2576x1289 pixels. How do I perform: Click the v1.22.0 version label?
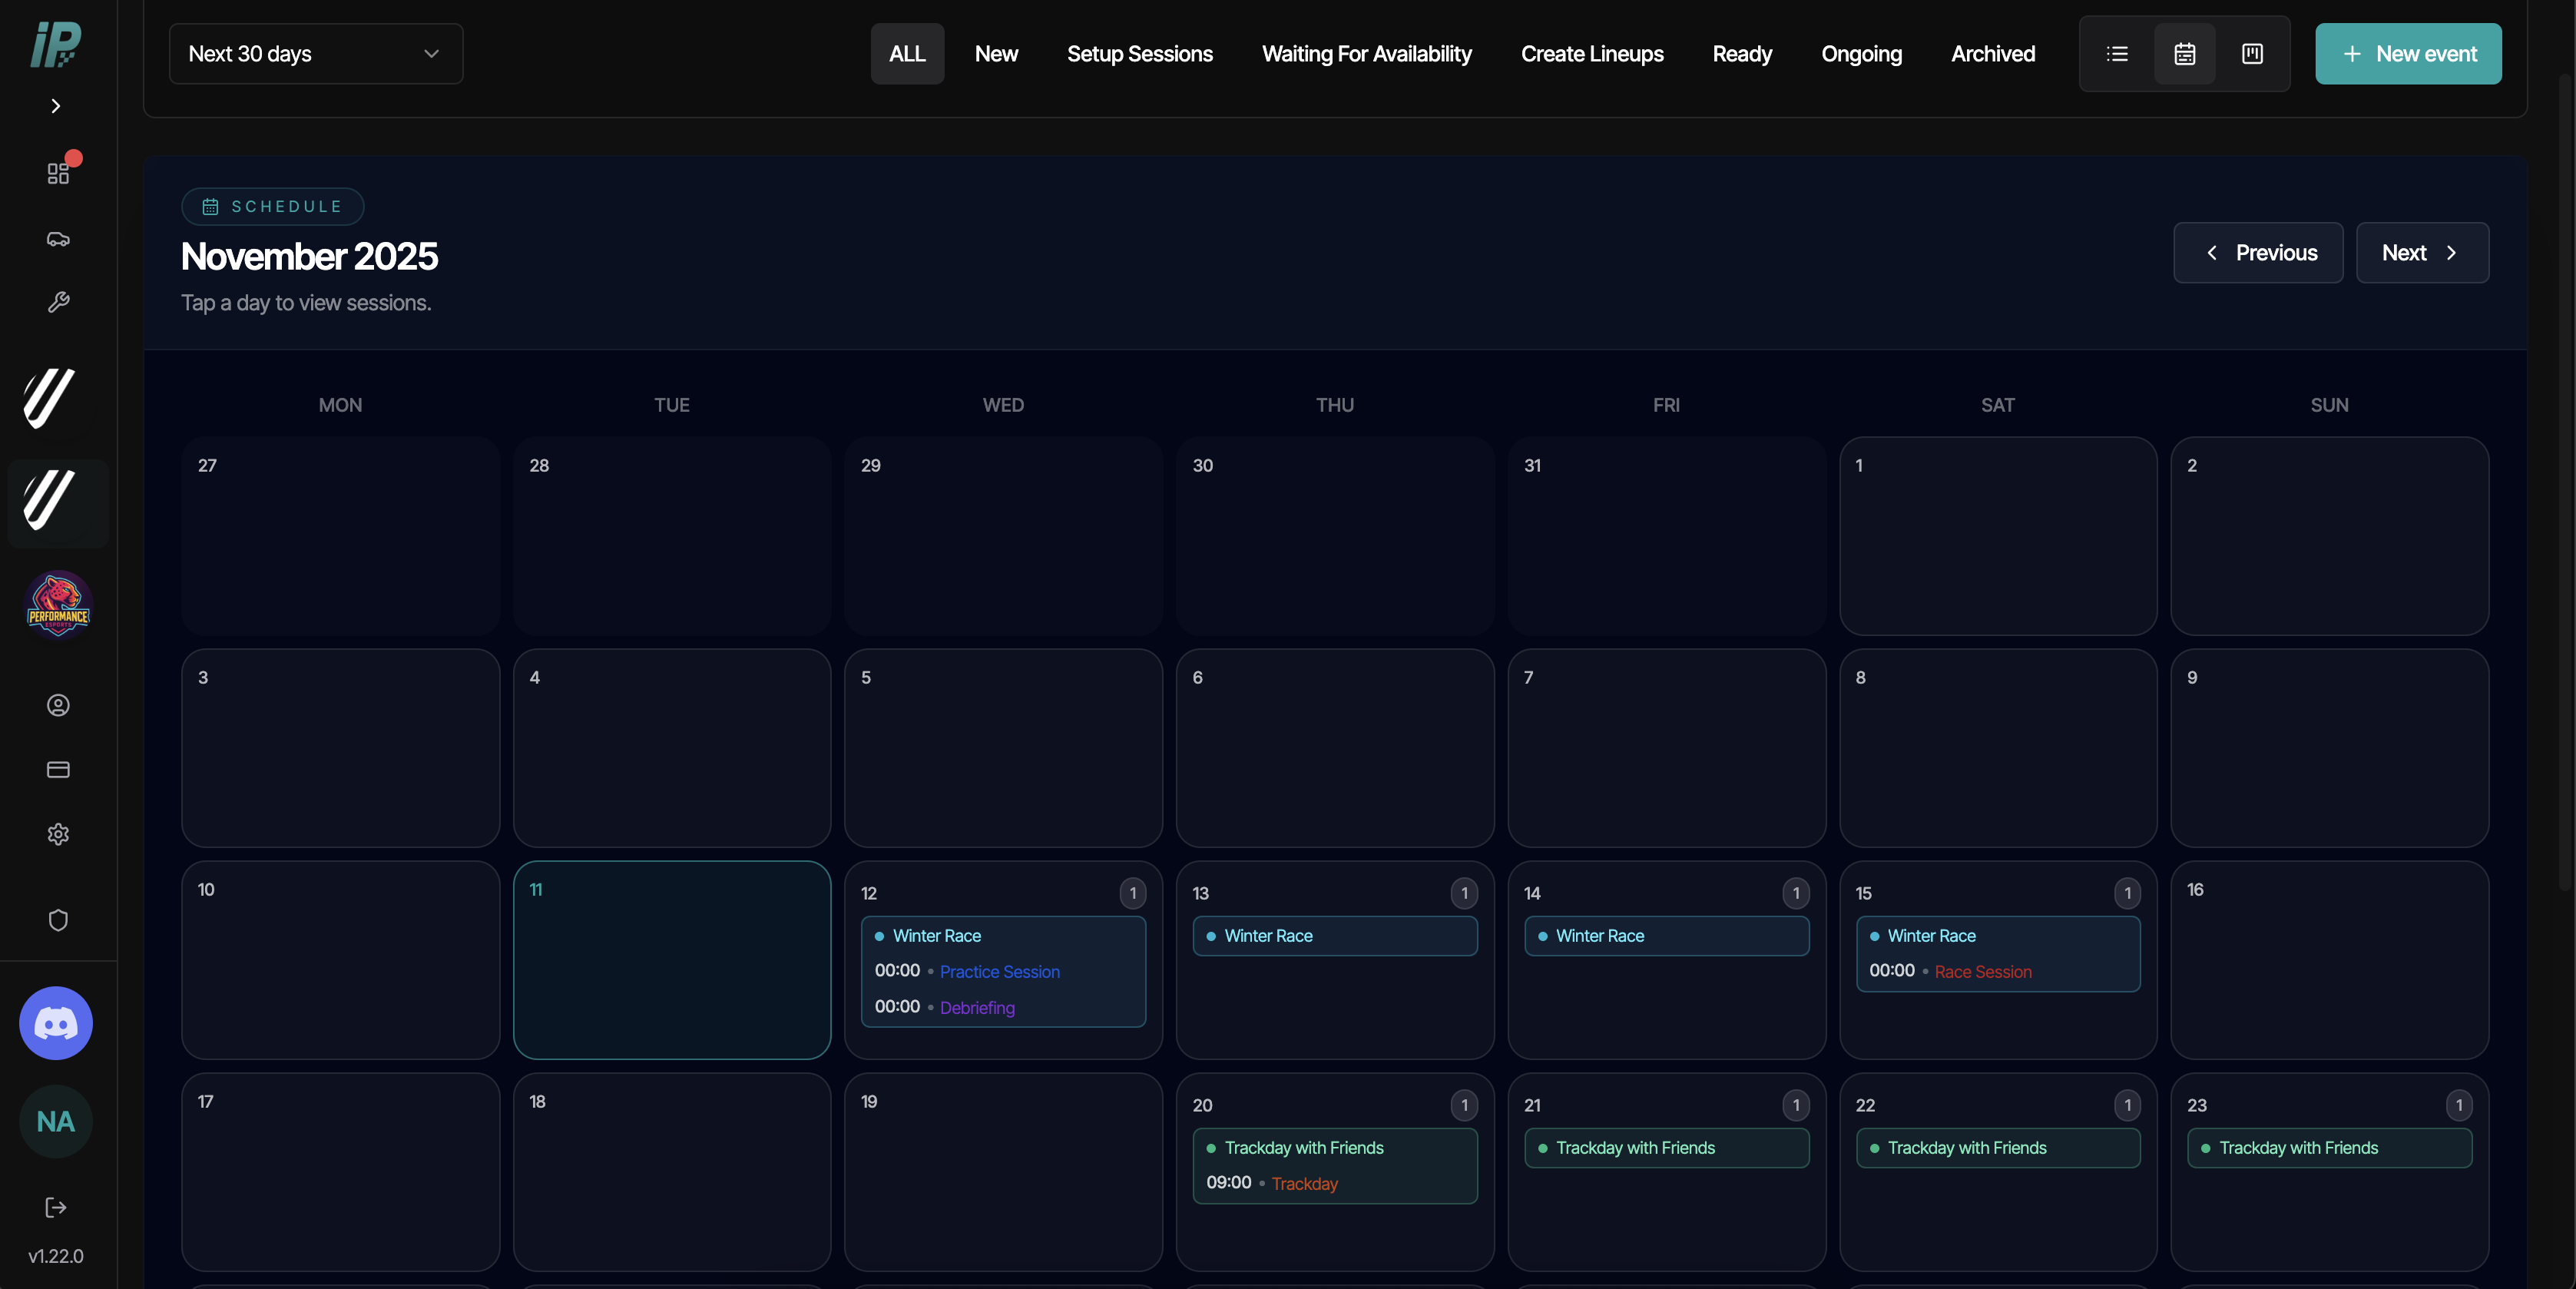[56, 1256]
